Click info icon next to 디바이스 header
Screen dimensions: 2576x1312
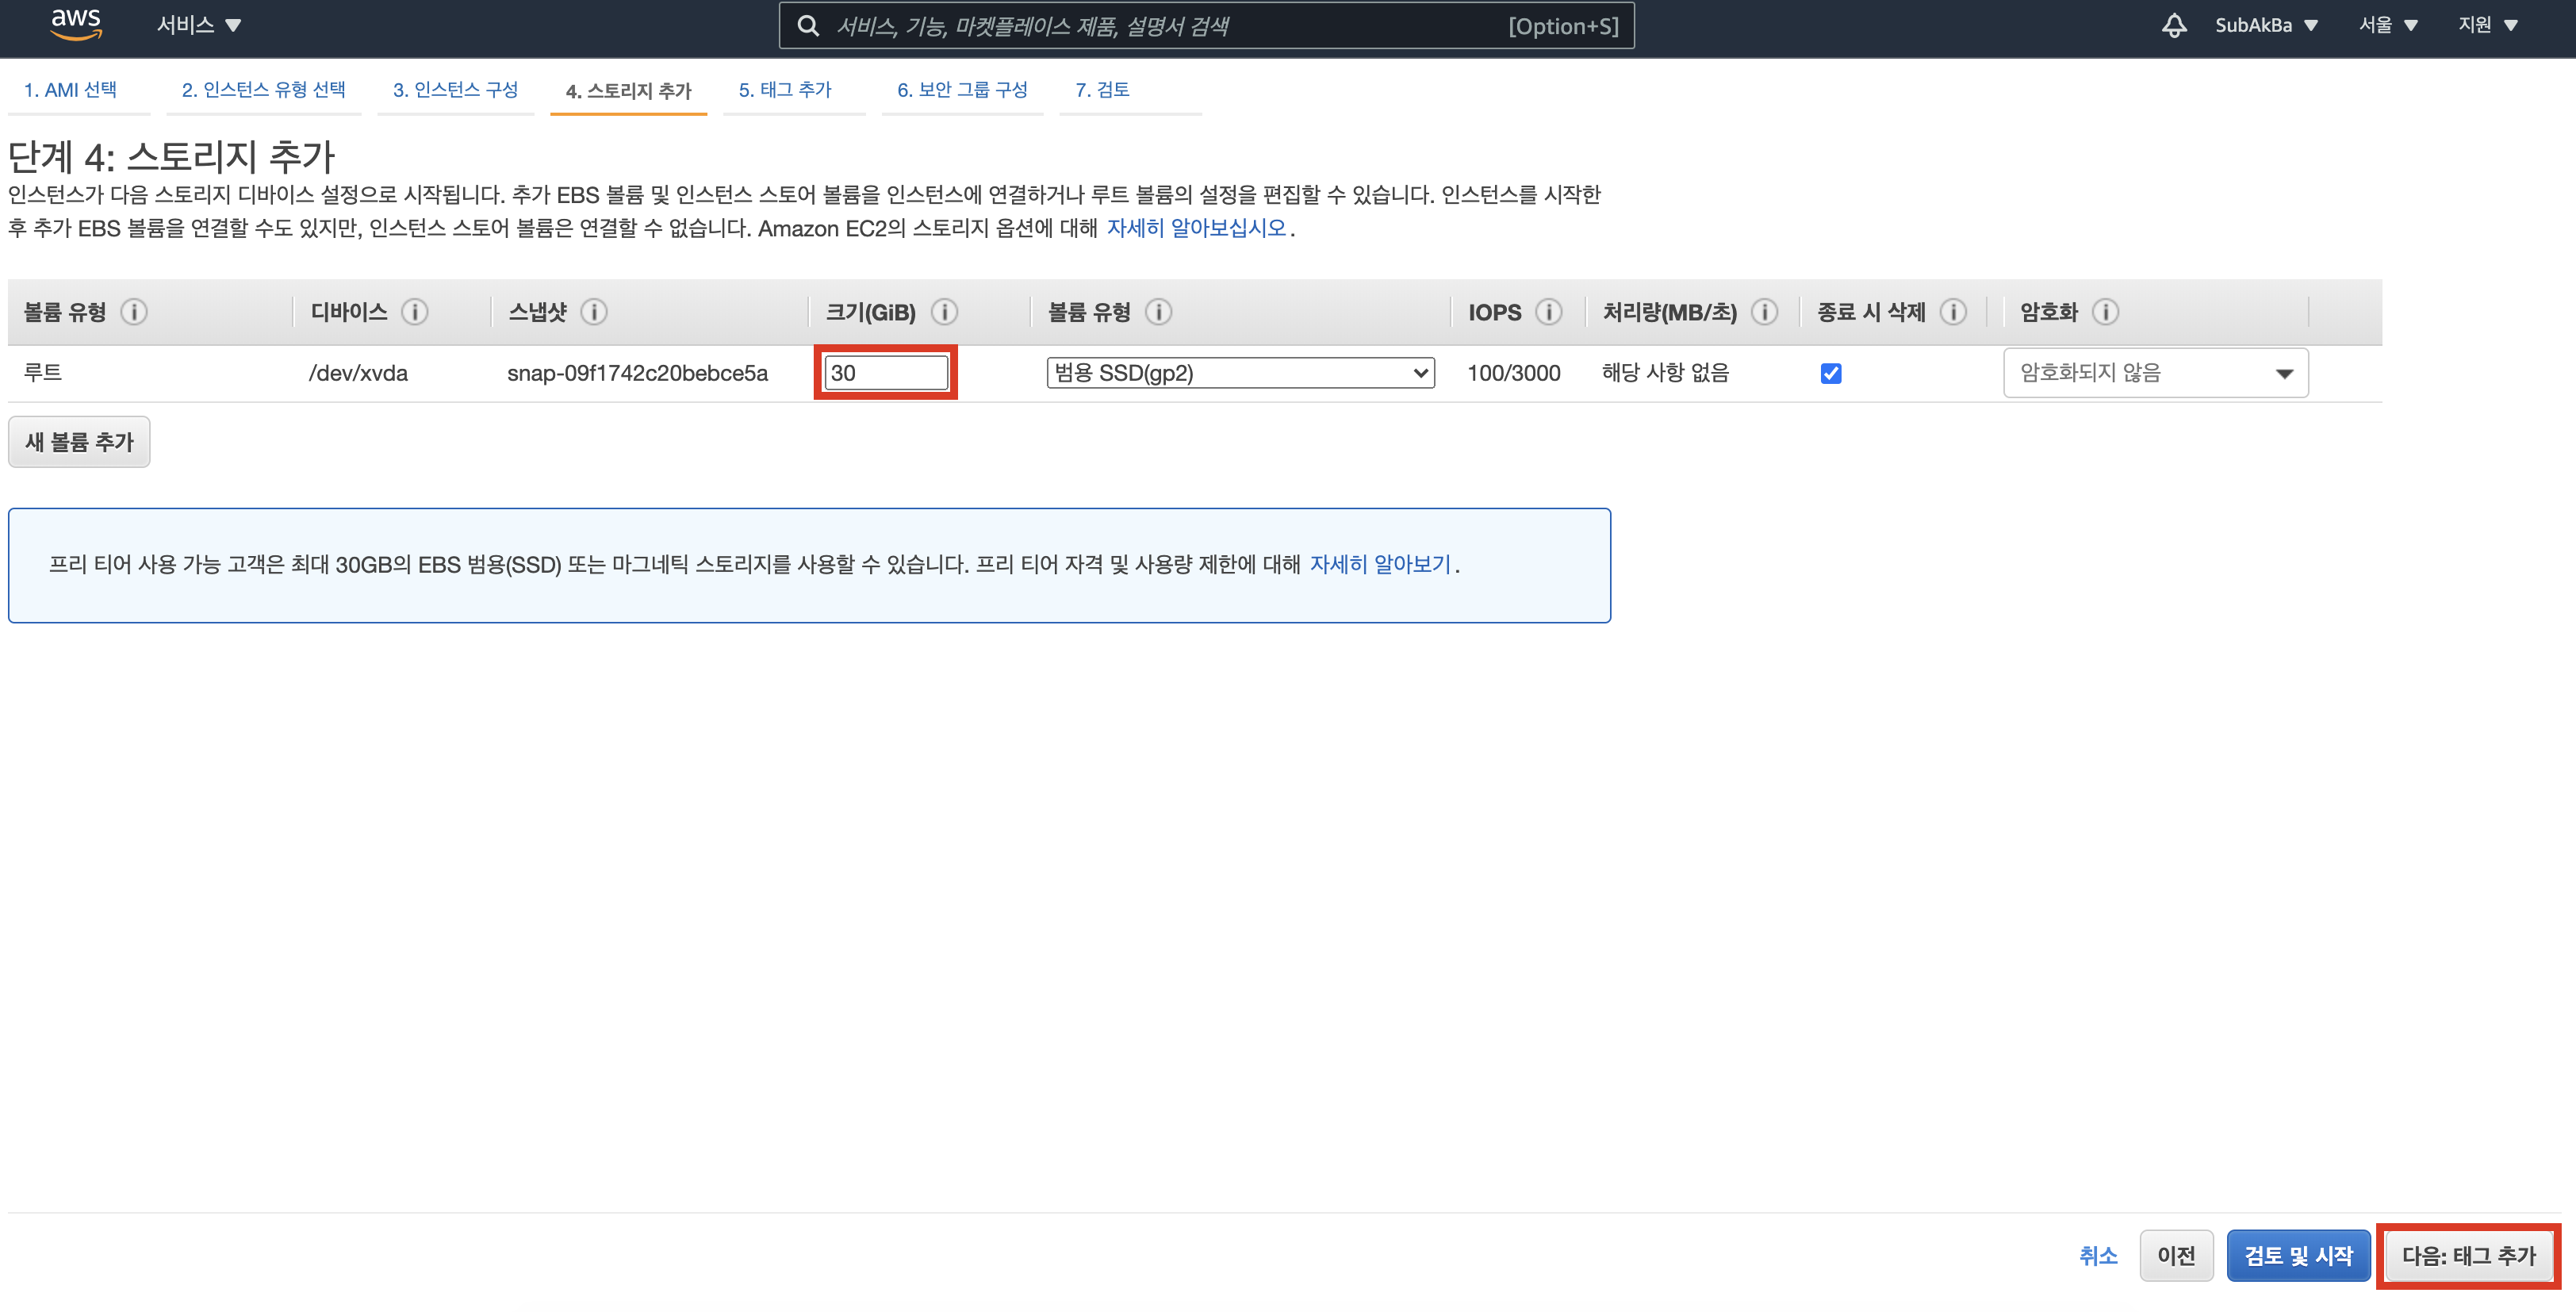pos(415,312)
